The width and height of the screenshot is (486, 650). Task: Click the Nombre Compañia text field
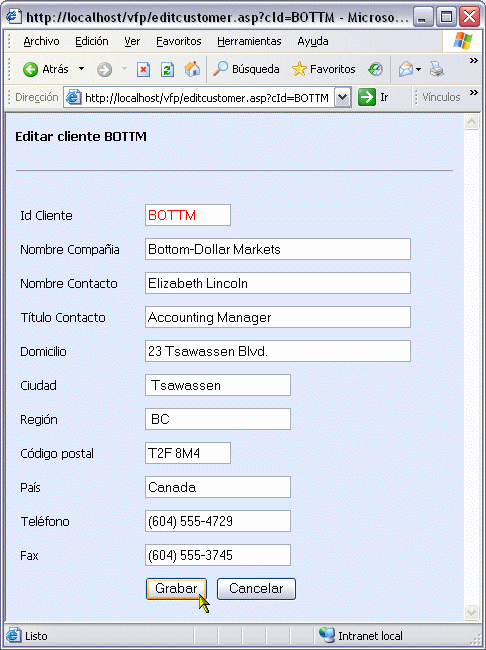click(x=278, y=249)
